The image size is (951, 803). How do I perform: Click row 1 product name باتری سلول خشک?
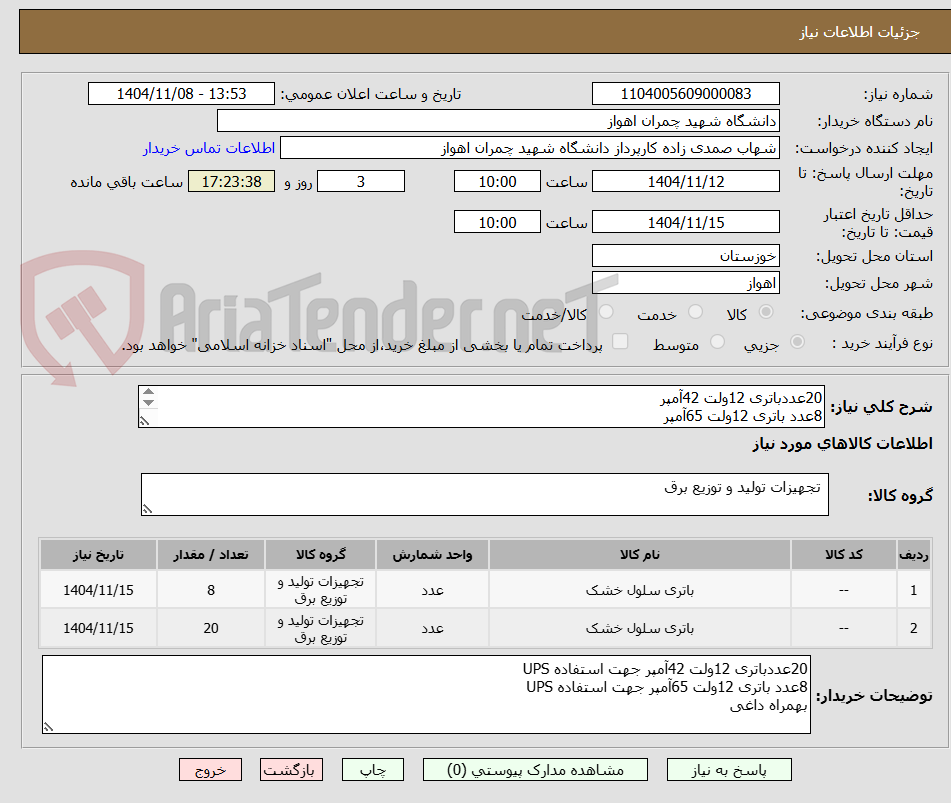(639, 590)
